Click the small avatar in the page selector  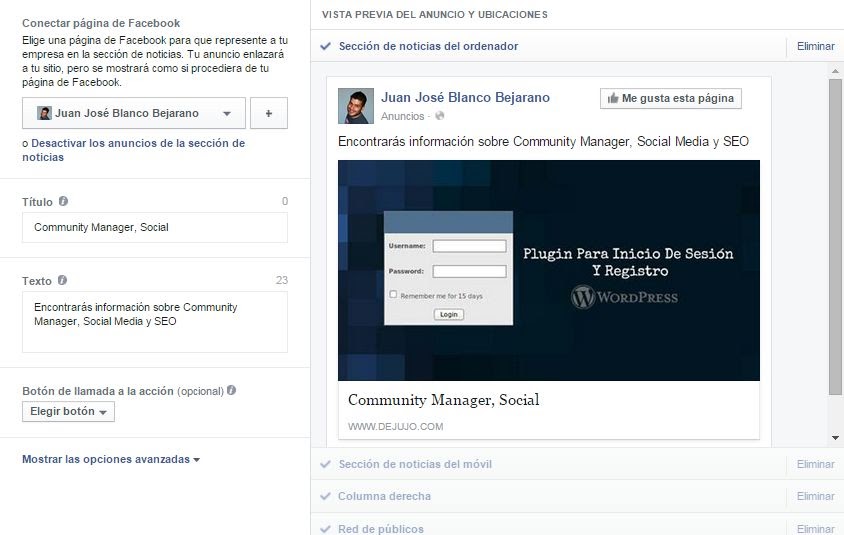tap(44, 113)
